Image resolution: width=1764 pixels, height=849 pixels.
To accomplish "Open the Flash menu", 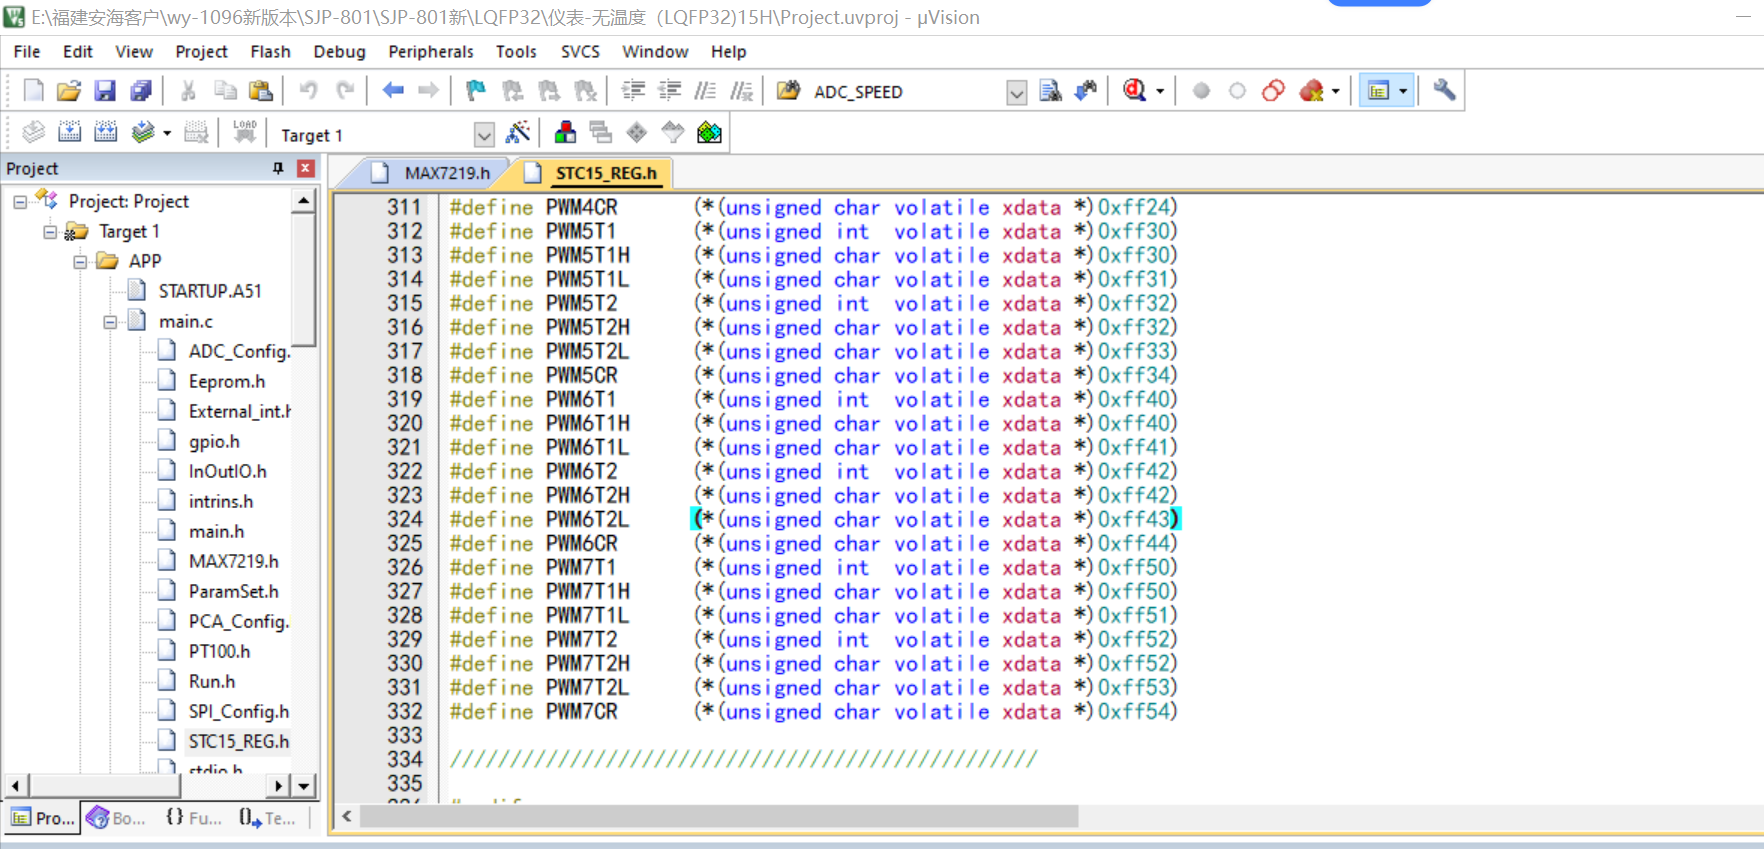I will click(x=270, y=52).
